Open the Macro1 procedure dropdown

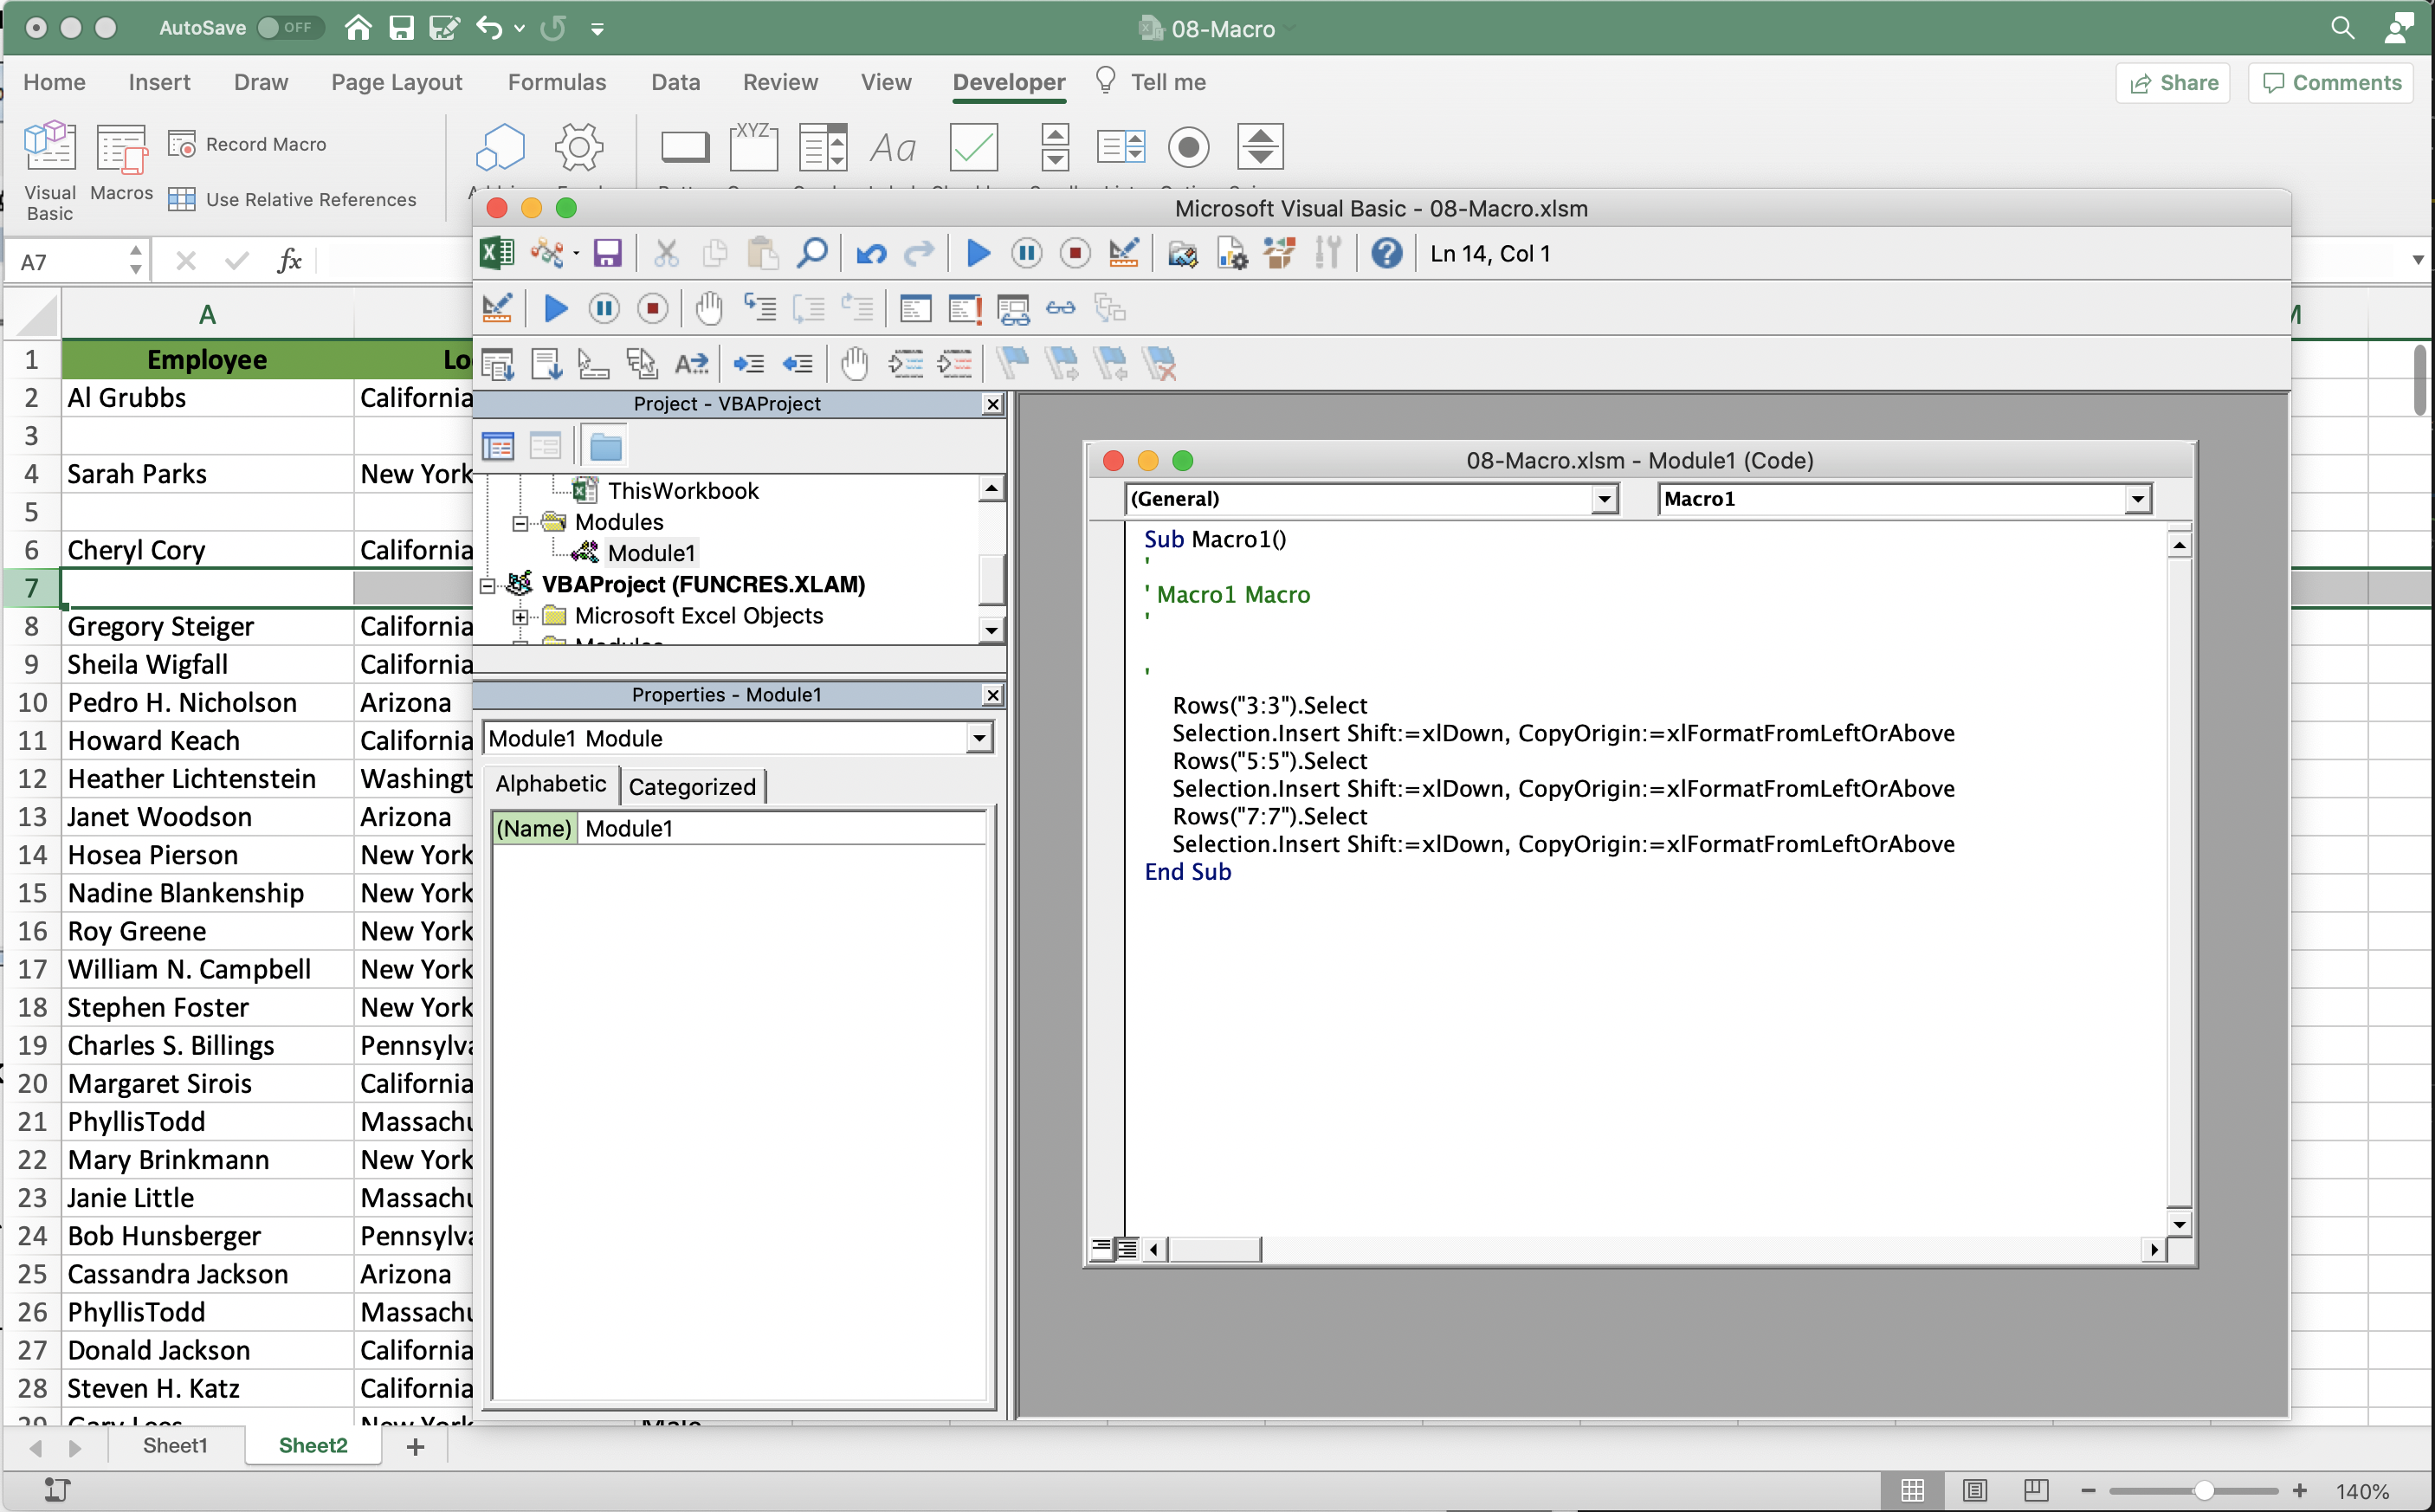click(x=2137, y=498)
